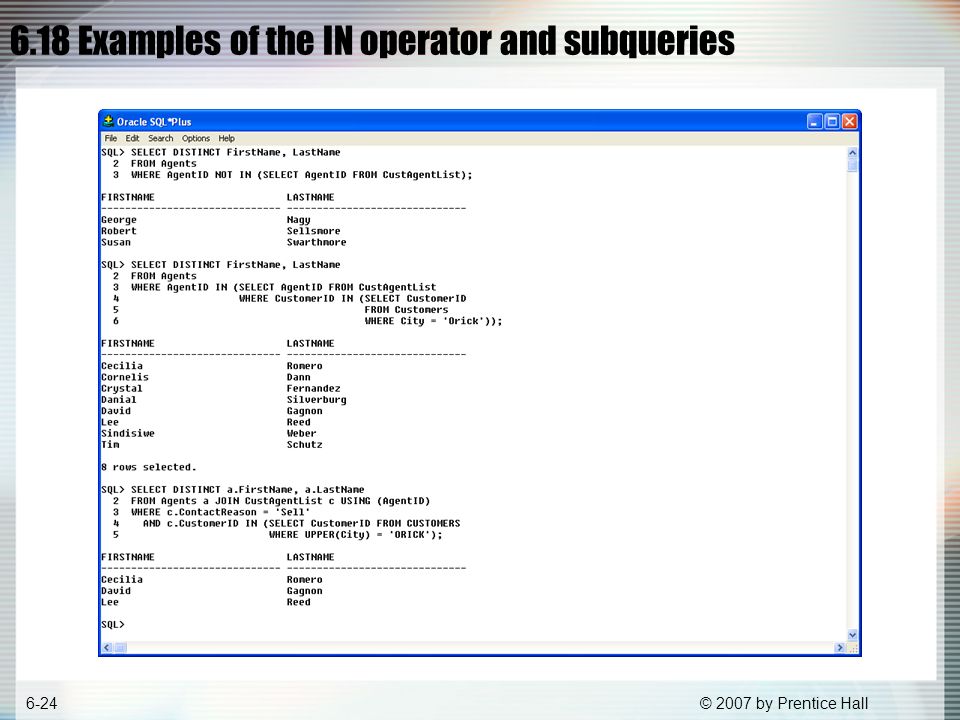The height and width of the screenshot is (720, 960).
Task: Click the last name 'Swarthmore'
Action: [317, 242]
